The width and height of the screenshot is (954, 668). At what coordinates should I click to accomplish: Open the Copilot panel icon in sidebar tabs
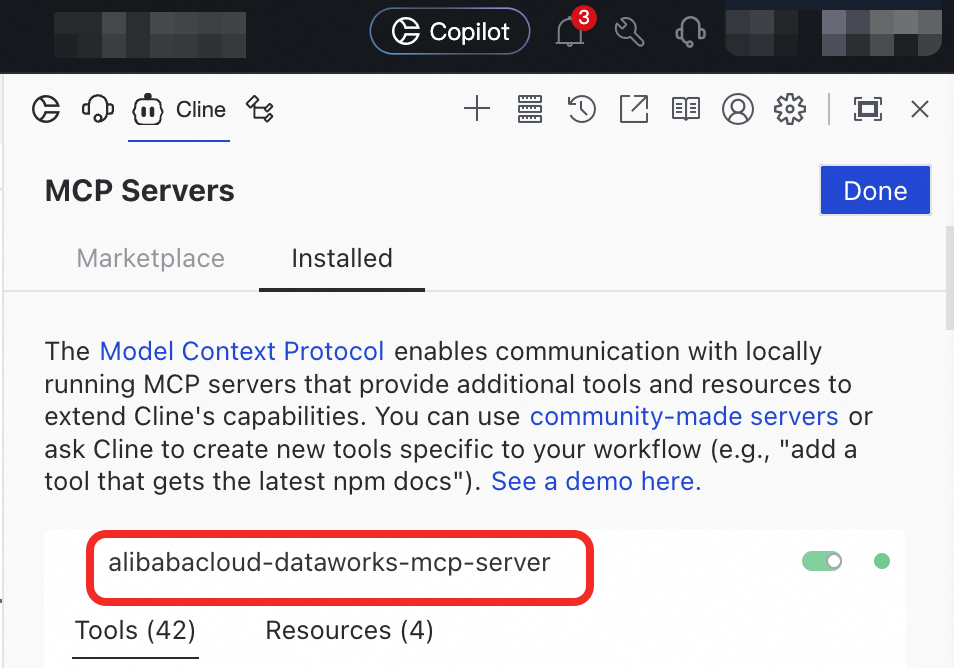coord(46,110)
